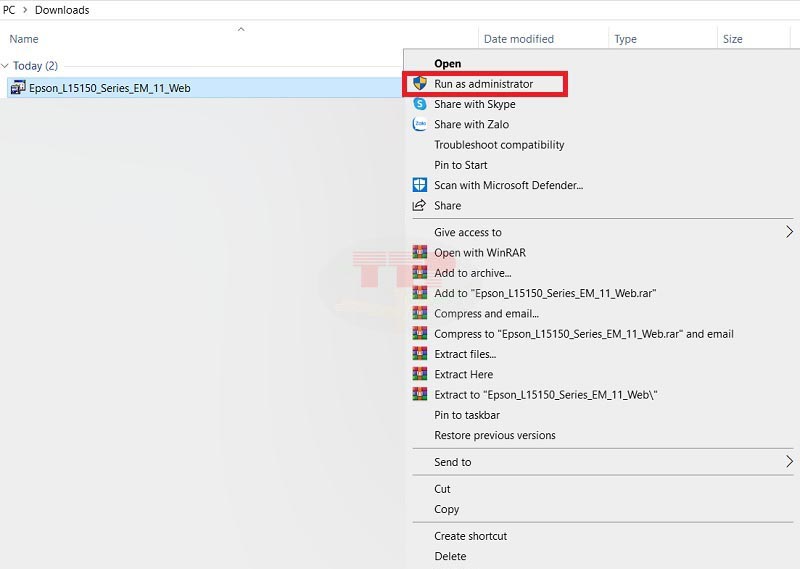
Task: Sort by the Name column header
Action: (24, 39)
